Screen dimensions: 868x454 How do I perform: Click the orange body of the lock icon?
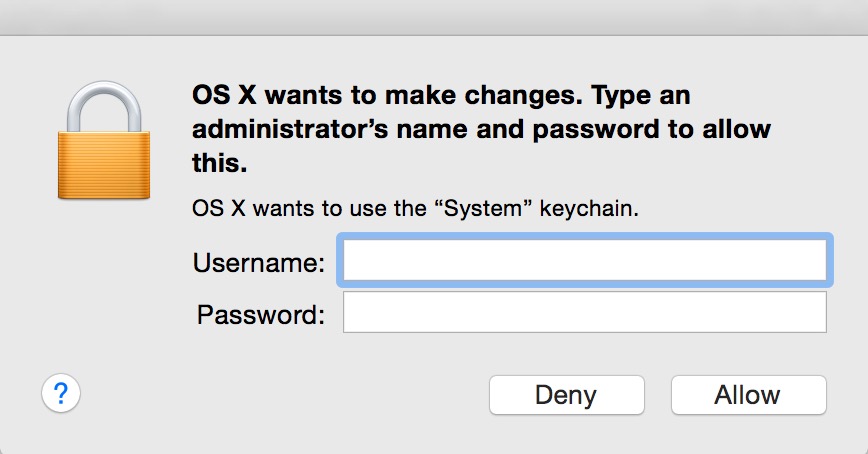pos(104,165)
